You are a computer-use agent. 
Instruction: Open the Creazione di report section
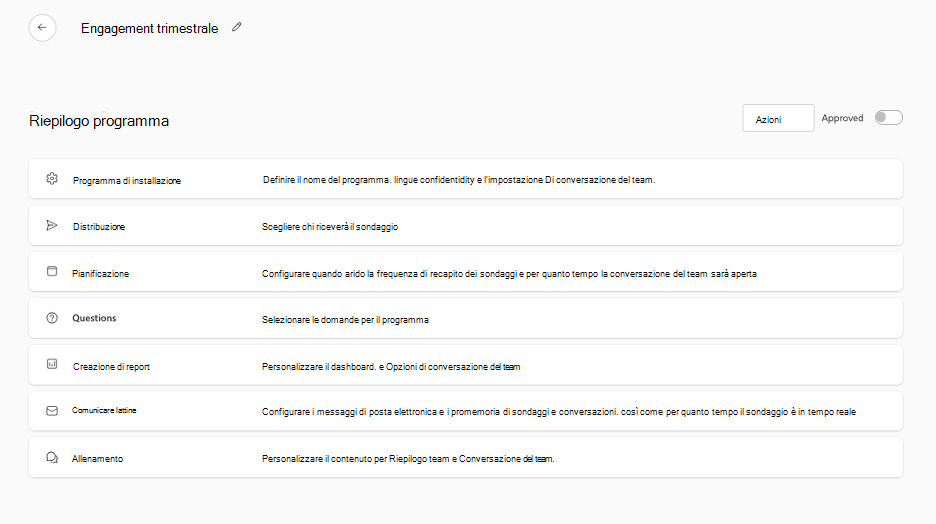pos(466,365)
